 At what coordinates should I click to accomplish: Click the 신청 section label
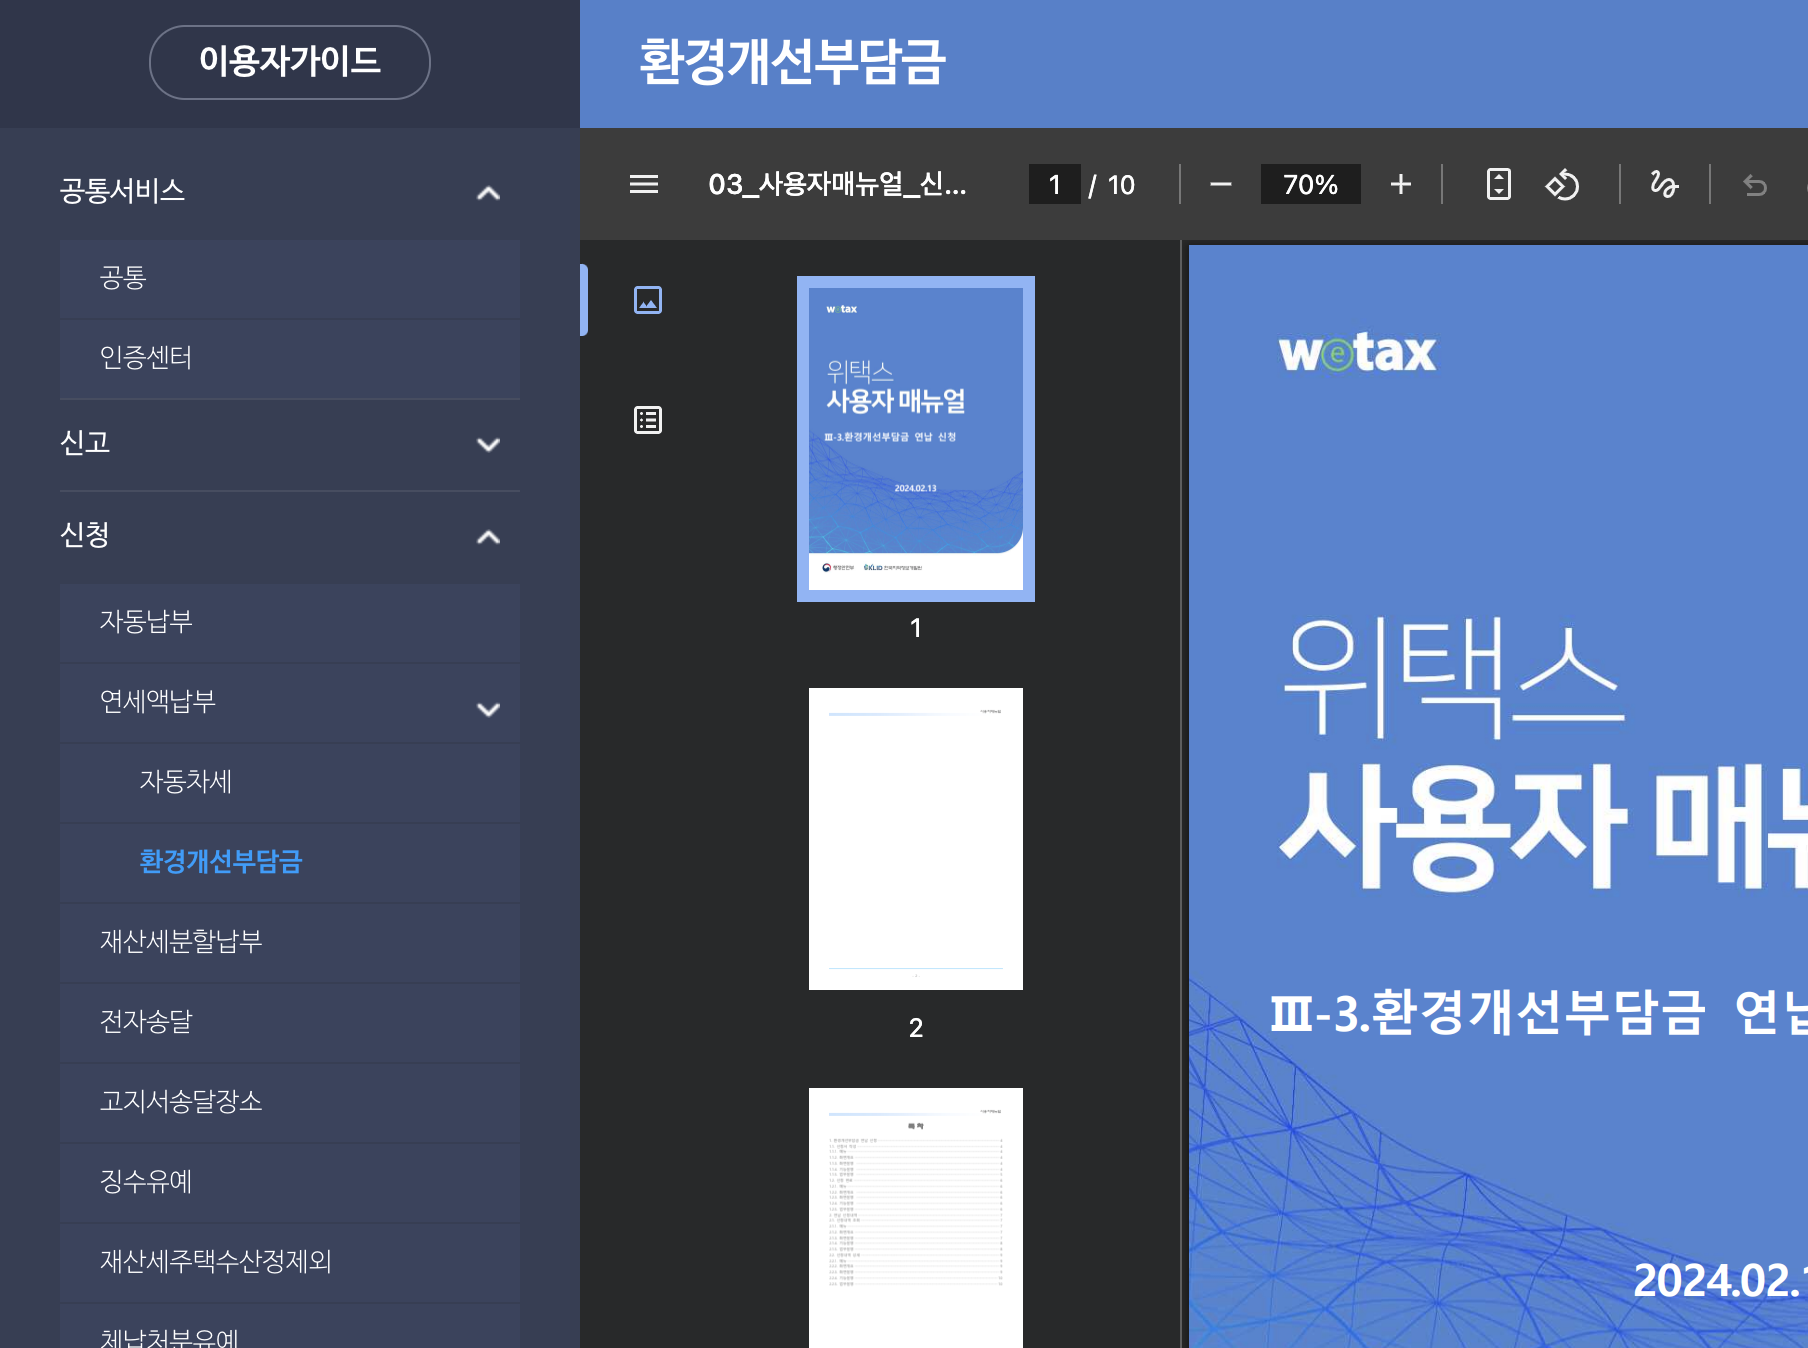(x=85, y=534)
